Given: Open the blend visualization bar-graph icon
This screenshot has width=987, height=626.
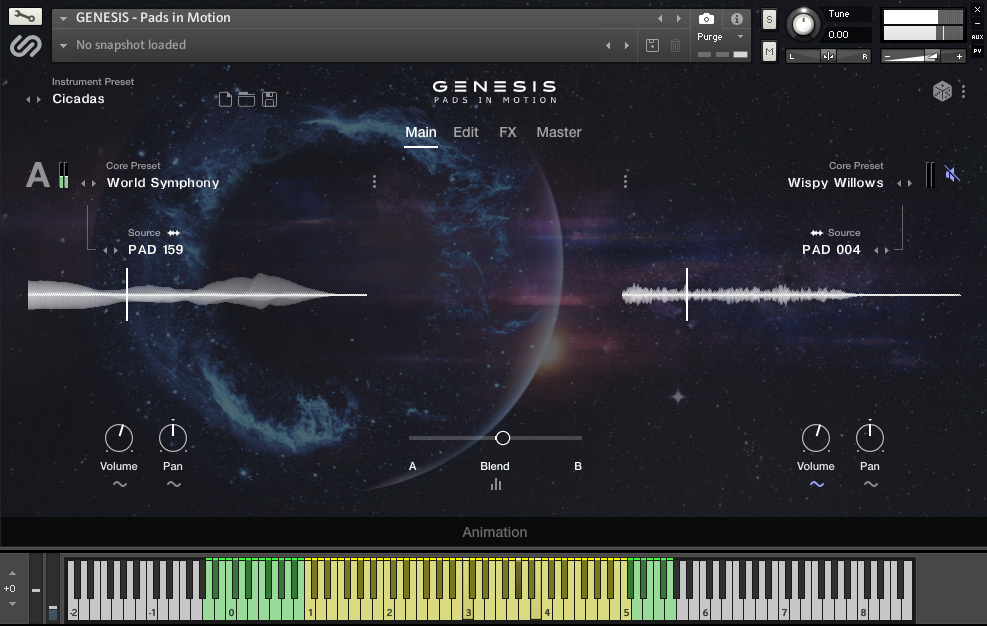Looking at the screenshot, I should (x=495, y=486).
